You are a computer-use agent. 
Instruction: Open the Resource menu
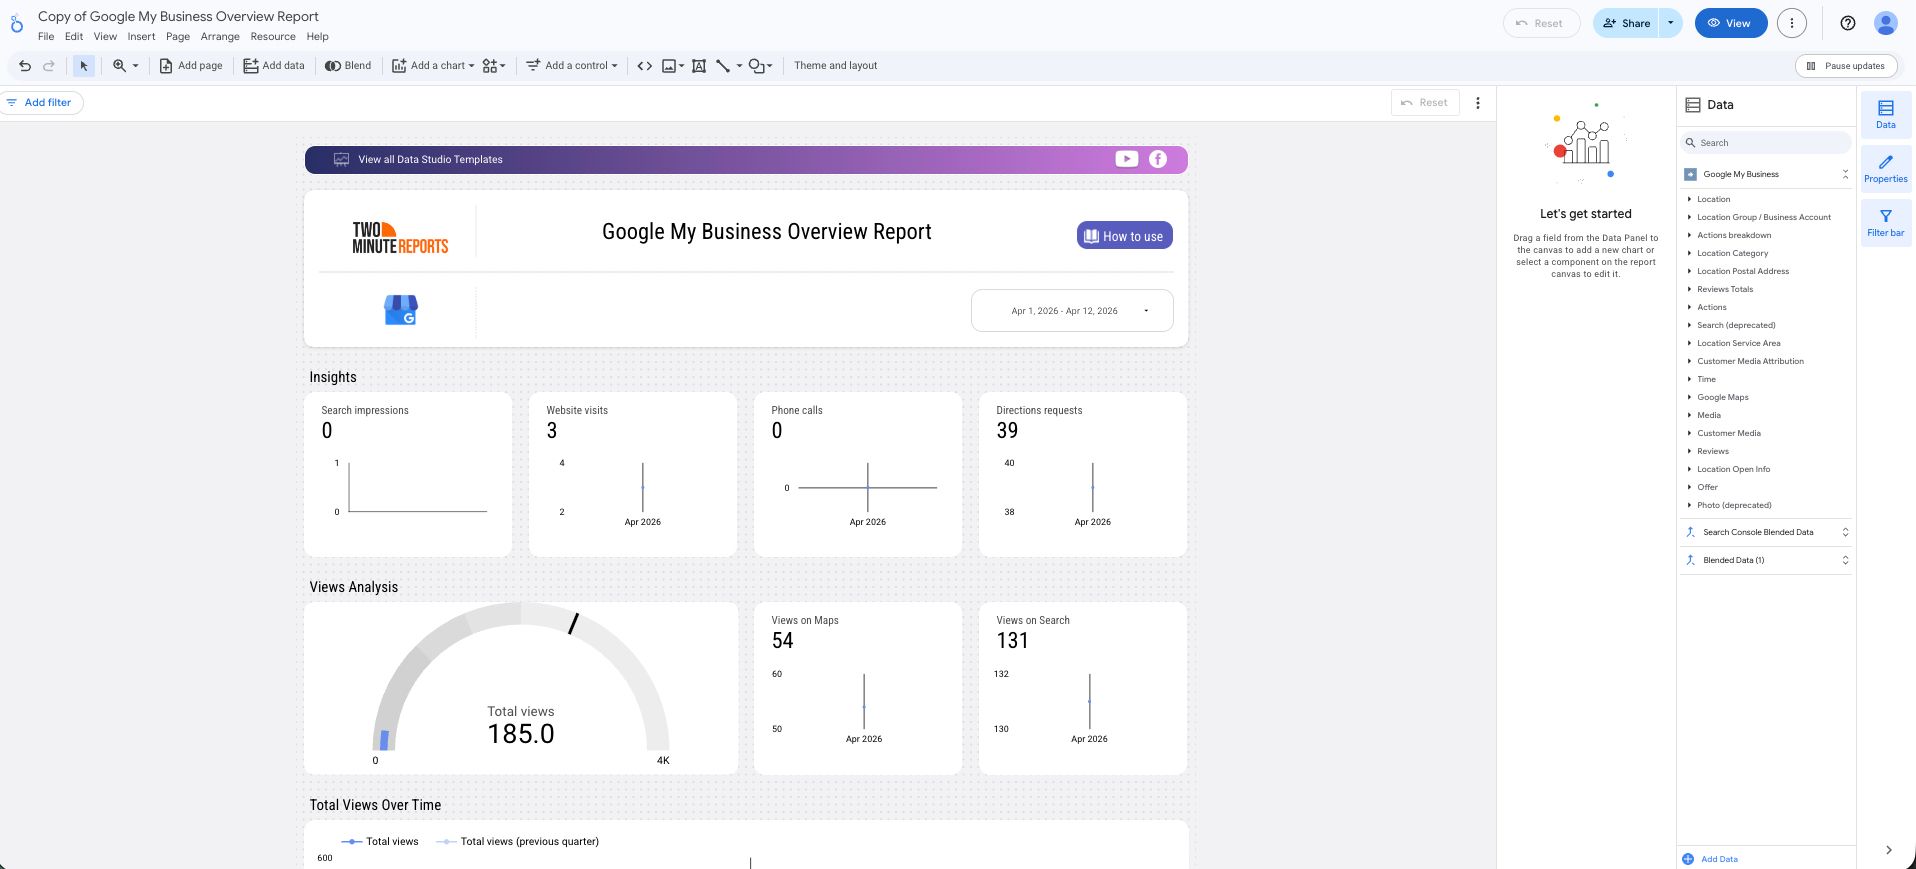pos(273,37)
